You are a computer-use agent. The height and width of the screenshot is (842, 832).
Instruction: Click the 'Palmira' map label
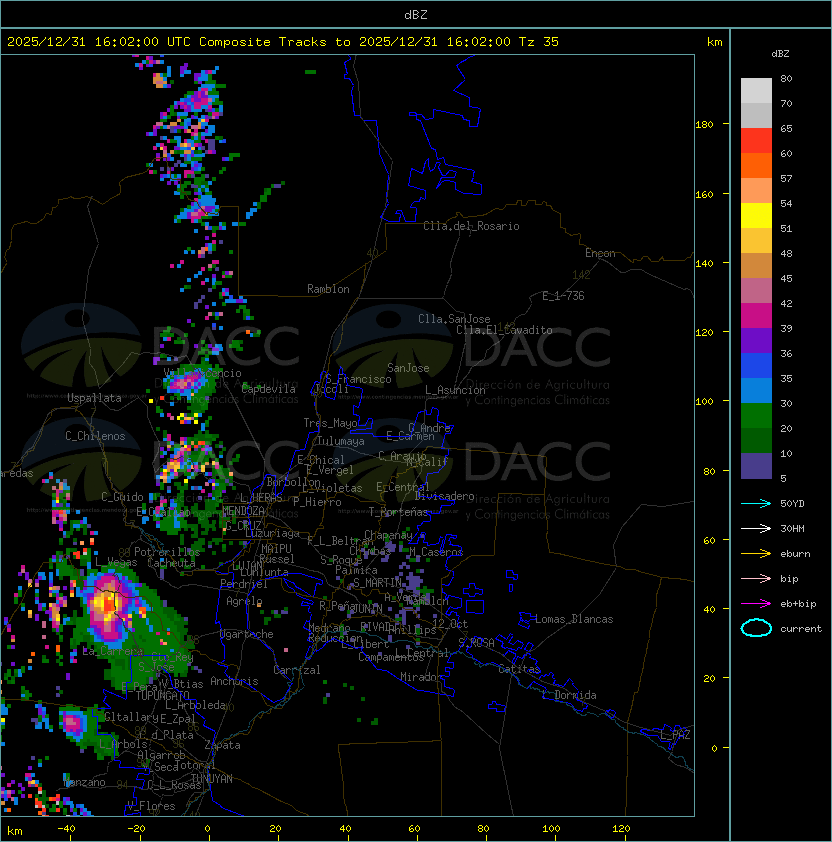tap(356, 570)
